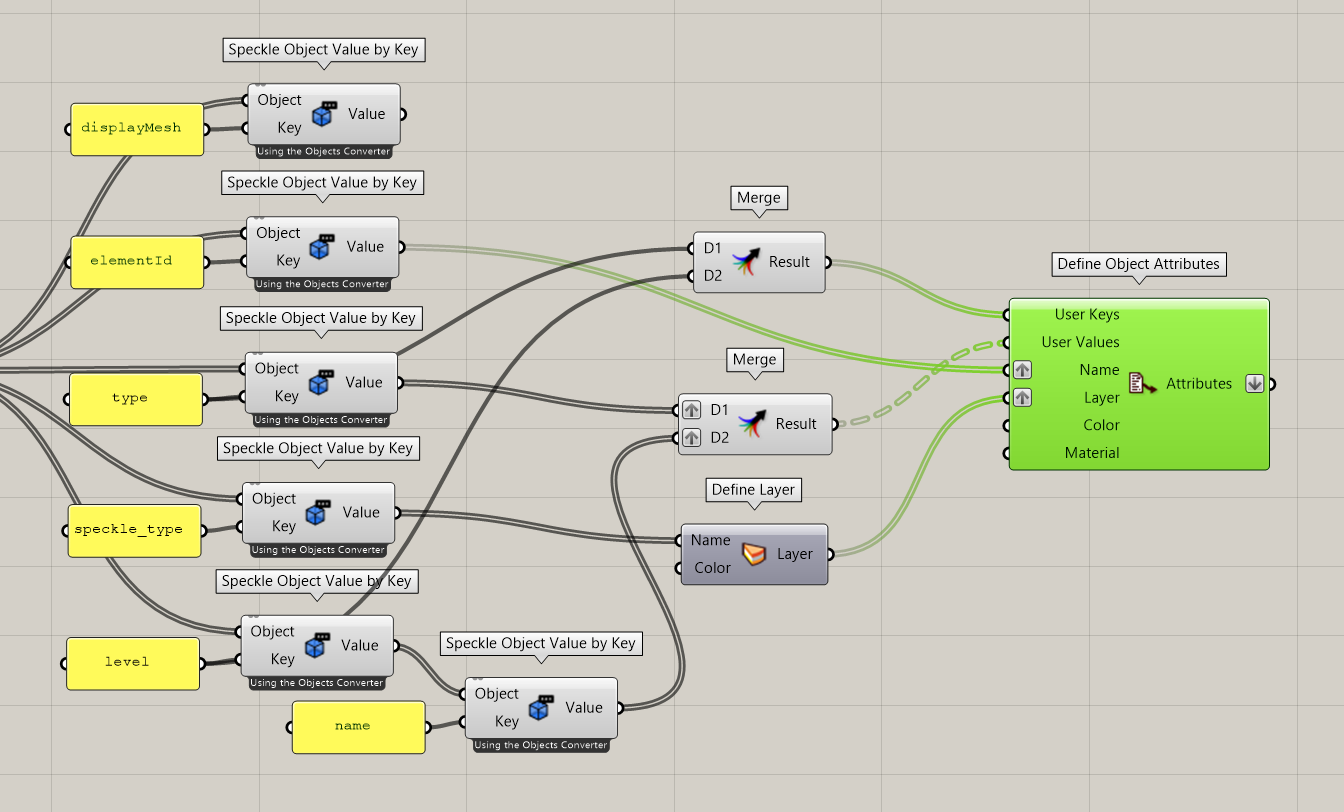This screenshot has width=1344, height=812.
Task: Click the graft arrow icon beside the Layer input
Action: 1022,397
